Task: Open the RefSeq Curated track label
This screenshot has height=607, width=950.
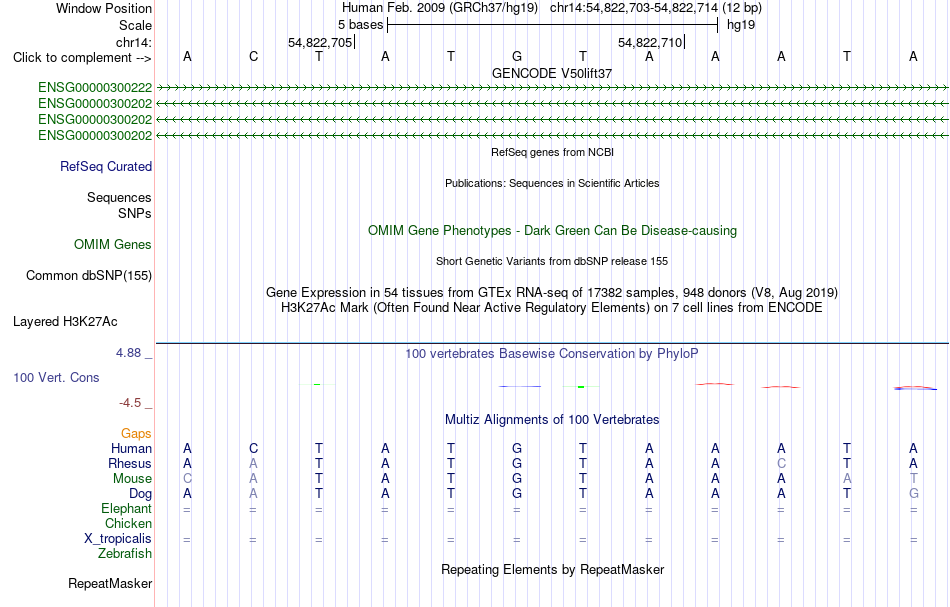Action: pyautogui.click(x=106, y=167)
